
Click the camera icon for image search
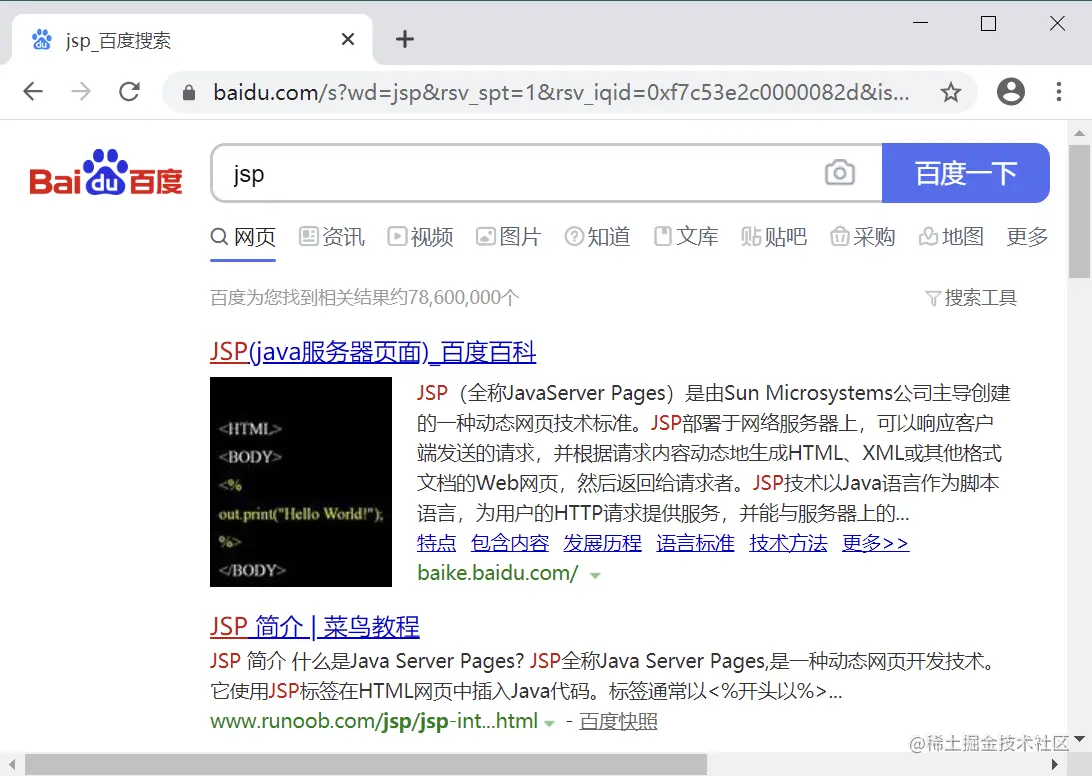click(x=840, y=173)
